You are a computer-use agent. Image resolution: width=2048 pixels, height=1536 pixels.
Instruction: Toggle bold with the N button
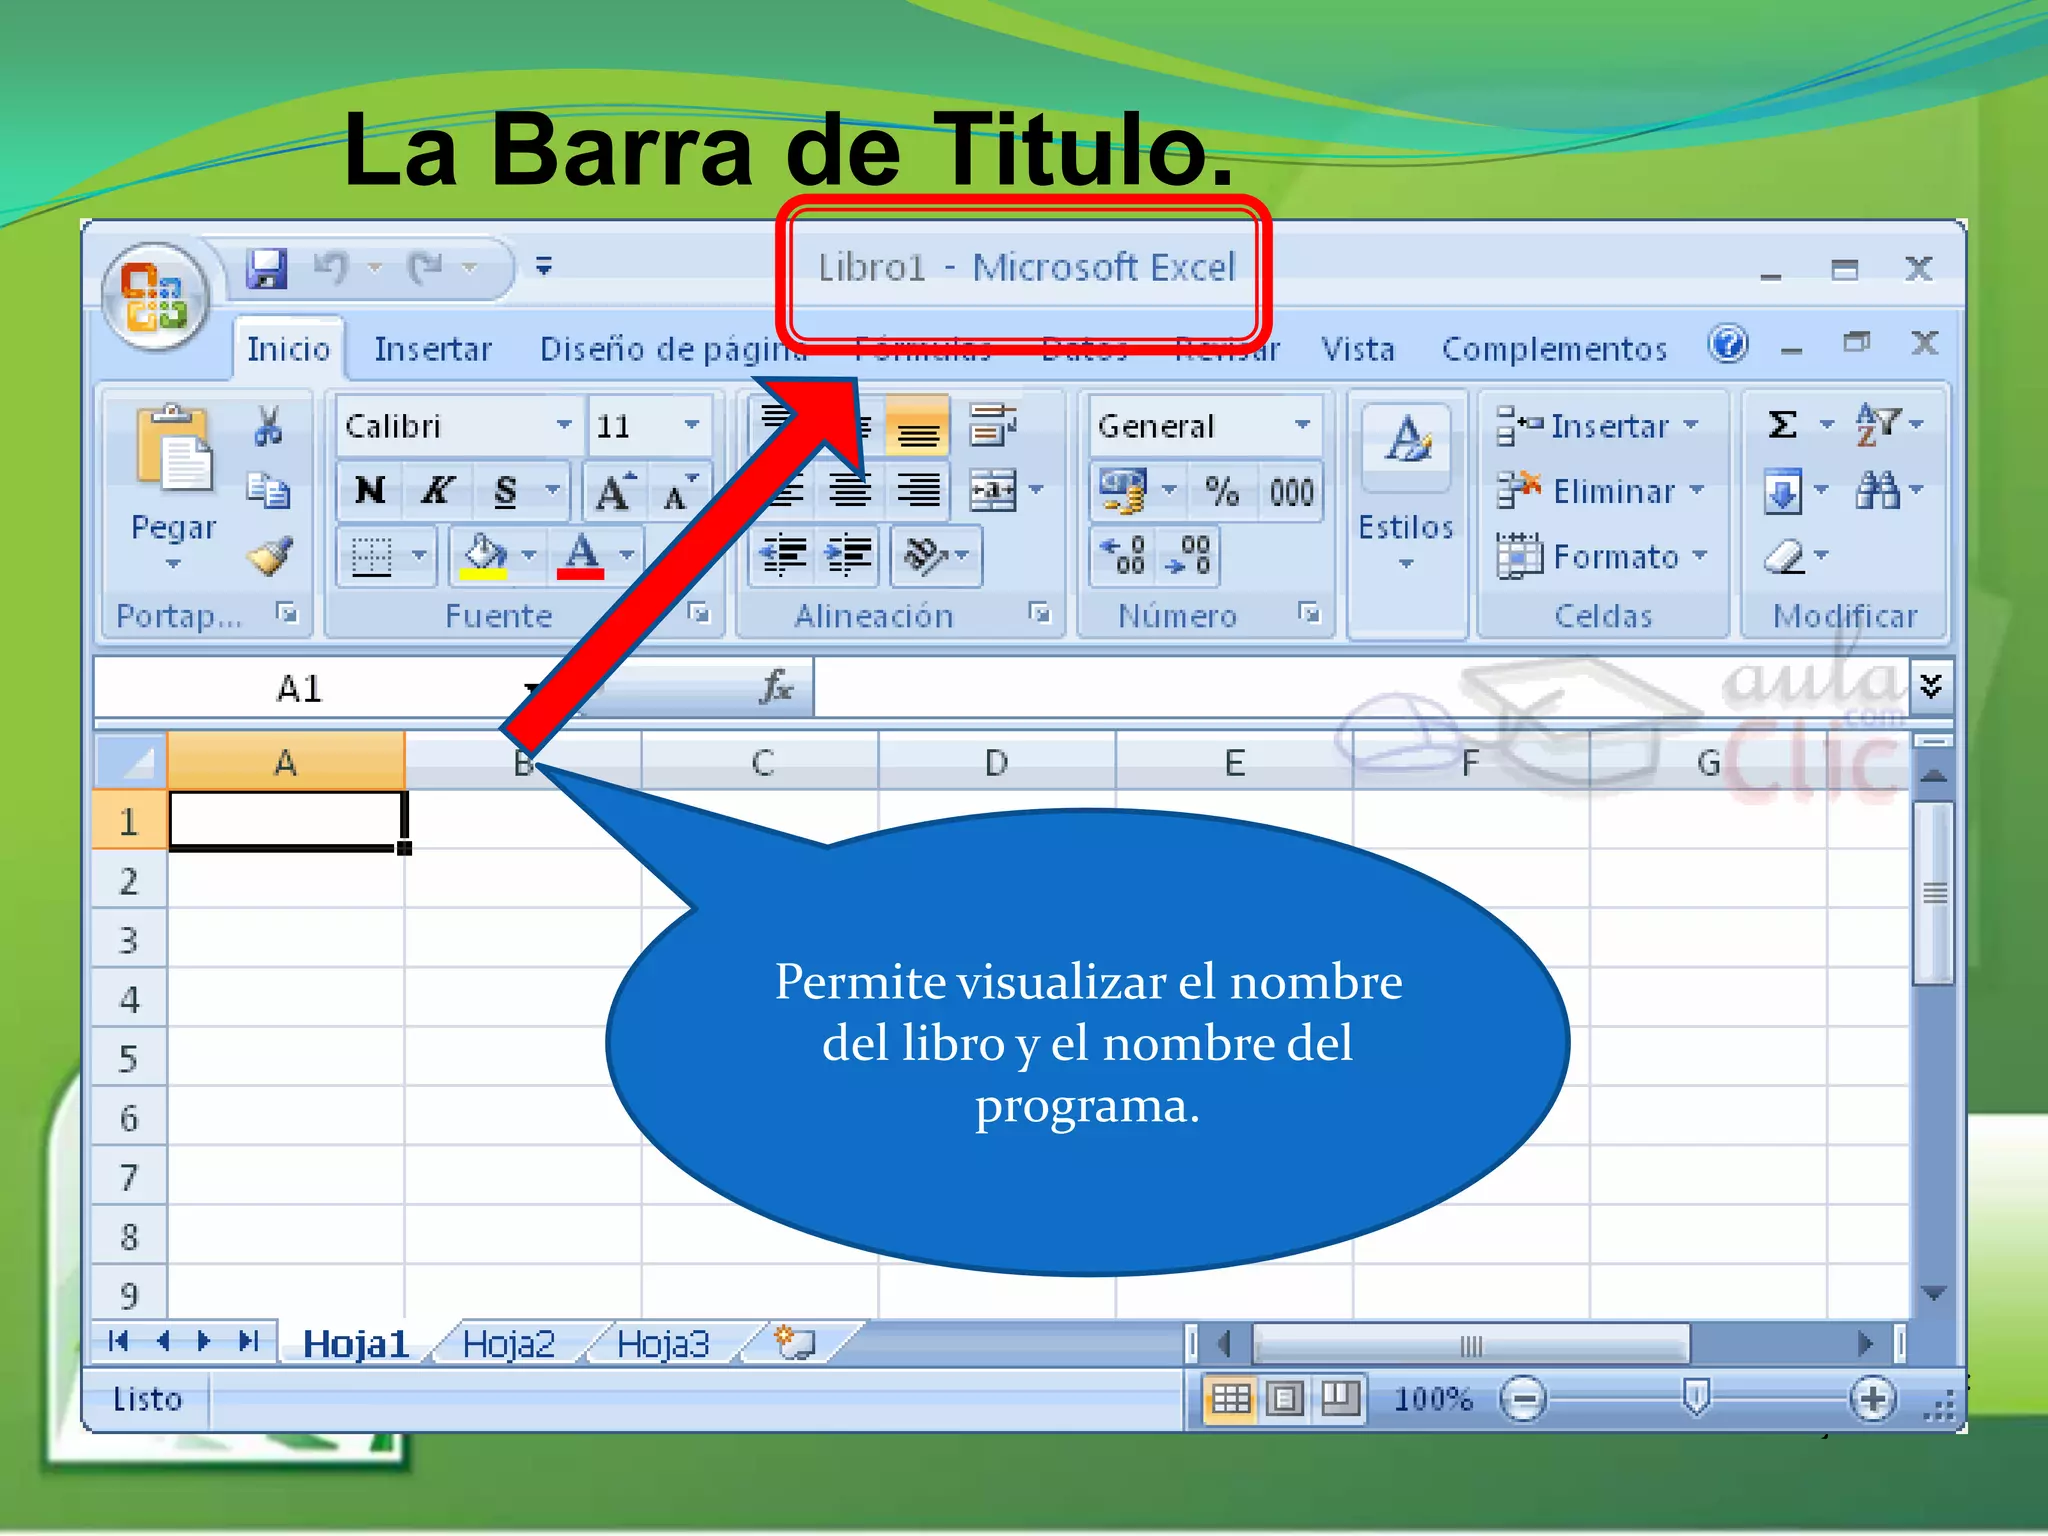point(370,490)
